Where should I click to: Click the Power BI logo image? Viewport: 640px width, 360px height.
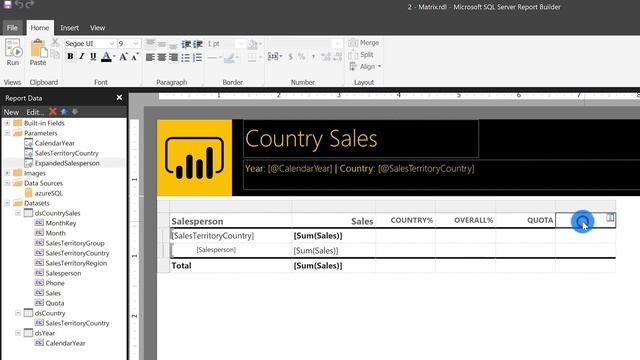(195, 158)
